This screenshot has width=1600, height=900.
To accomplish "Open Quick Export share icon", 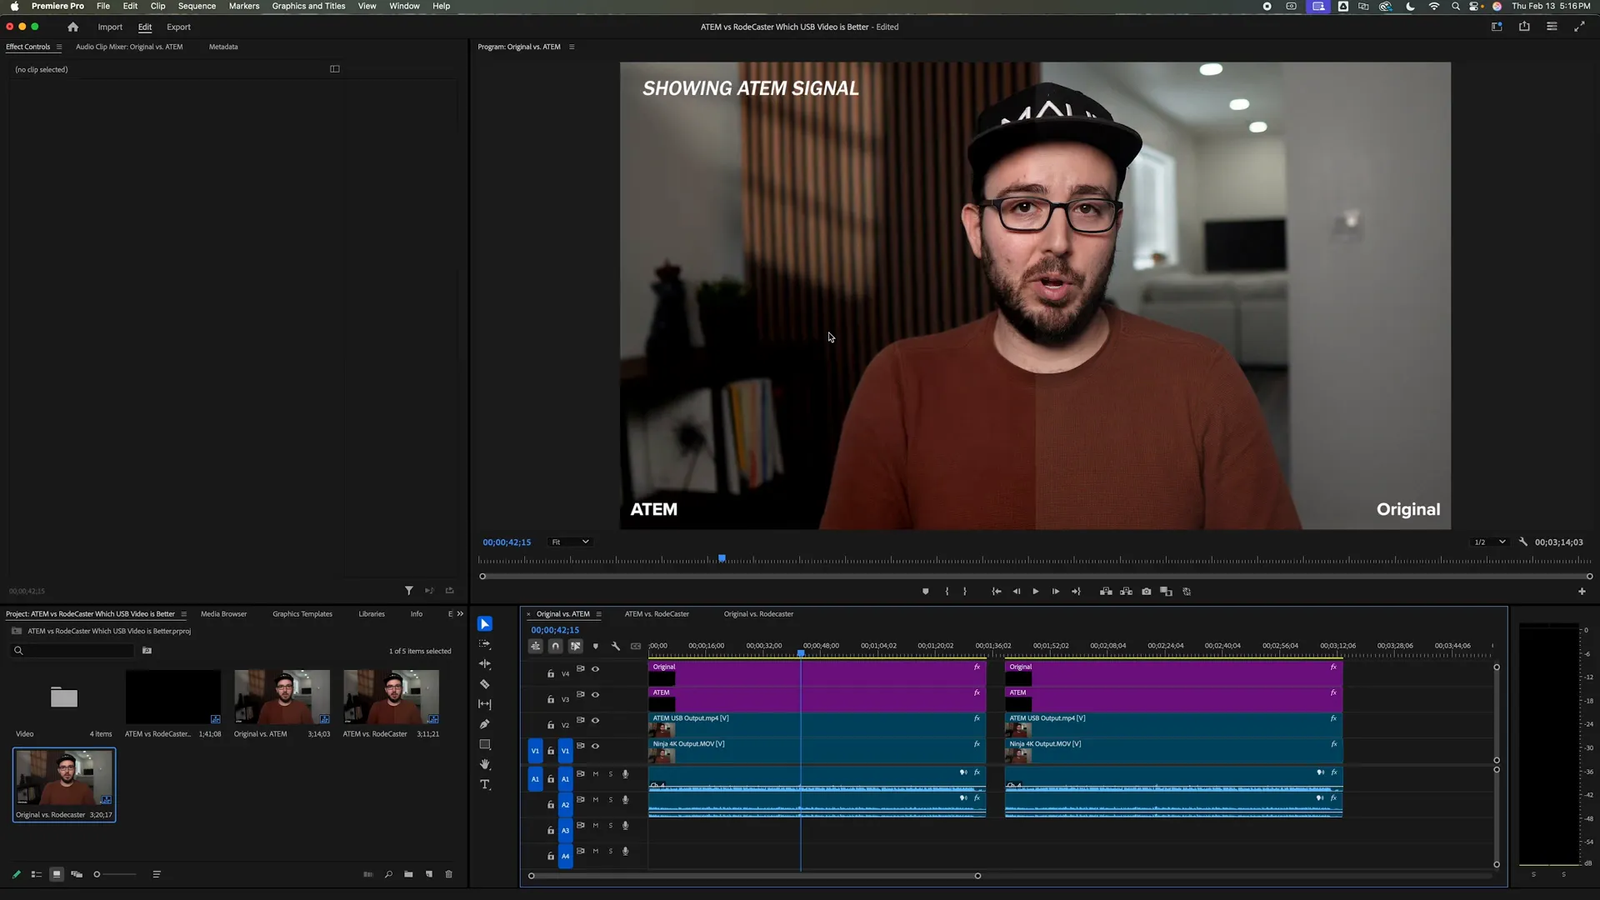I will 1524,27.
